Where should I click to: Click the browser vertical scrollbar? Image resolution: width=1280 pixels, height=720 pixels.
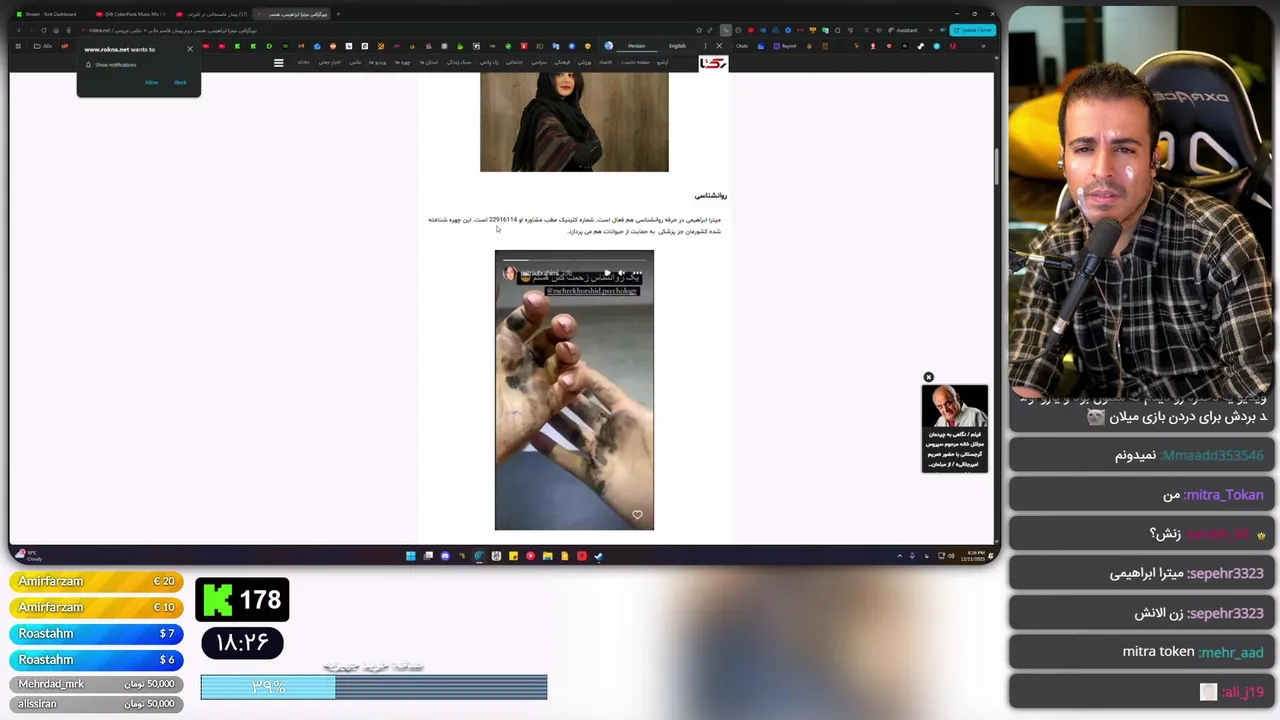(x=995, y=165)
